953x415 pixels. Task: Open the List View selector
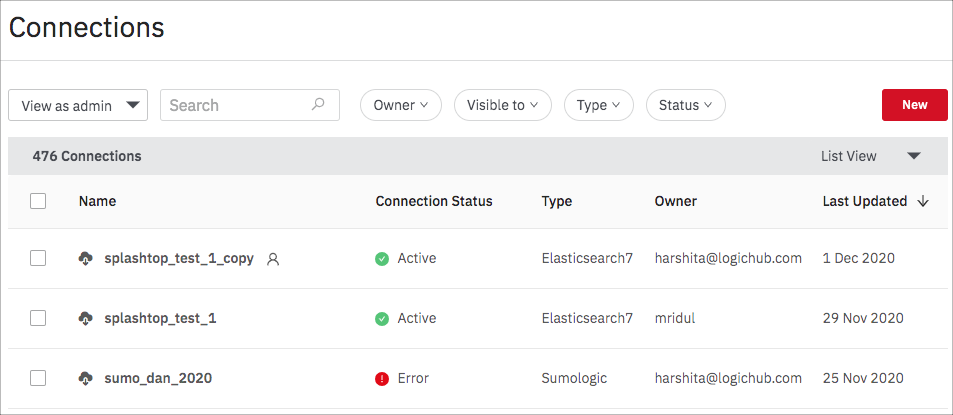tap(871, 156)
